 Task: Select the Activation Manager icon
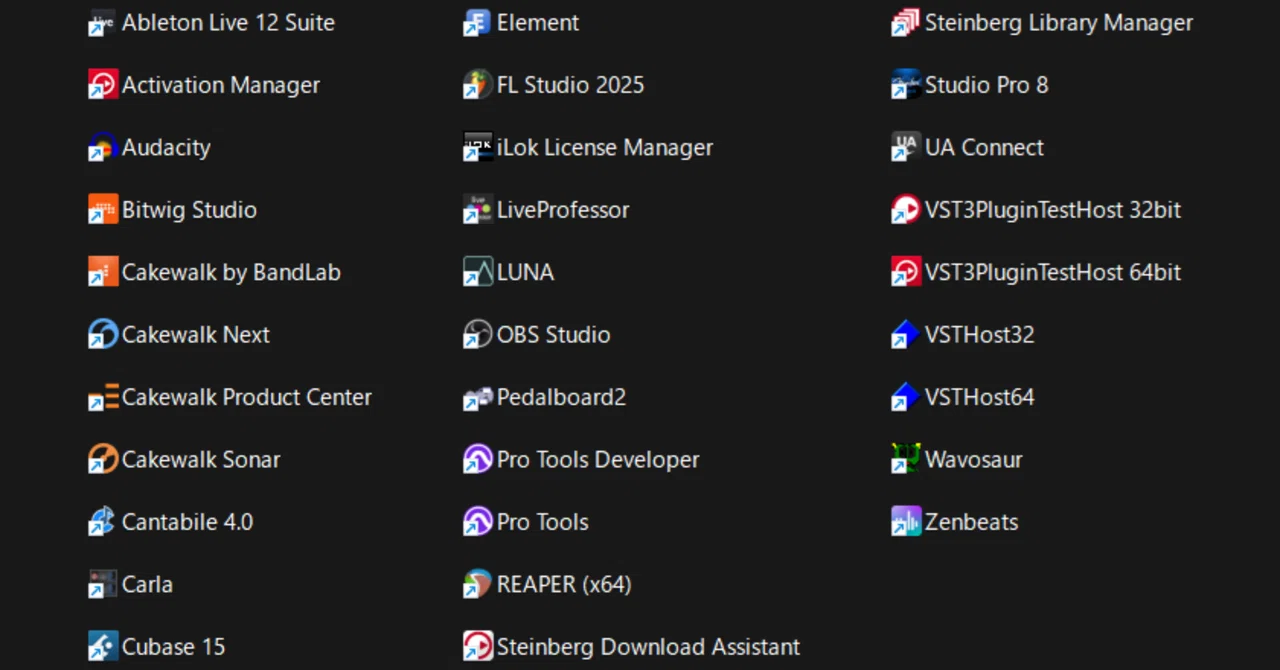point(103,85)
